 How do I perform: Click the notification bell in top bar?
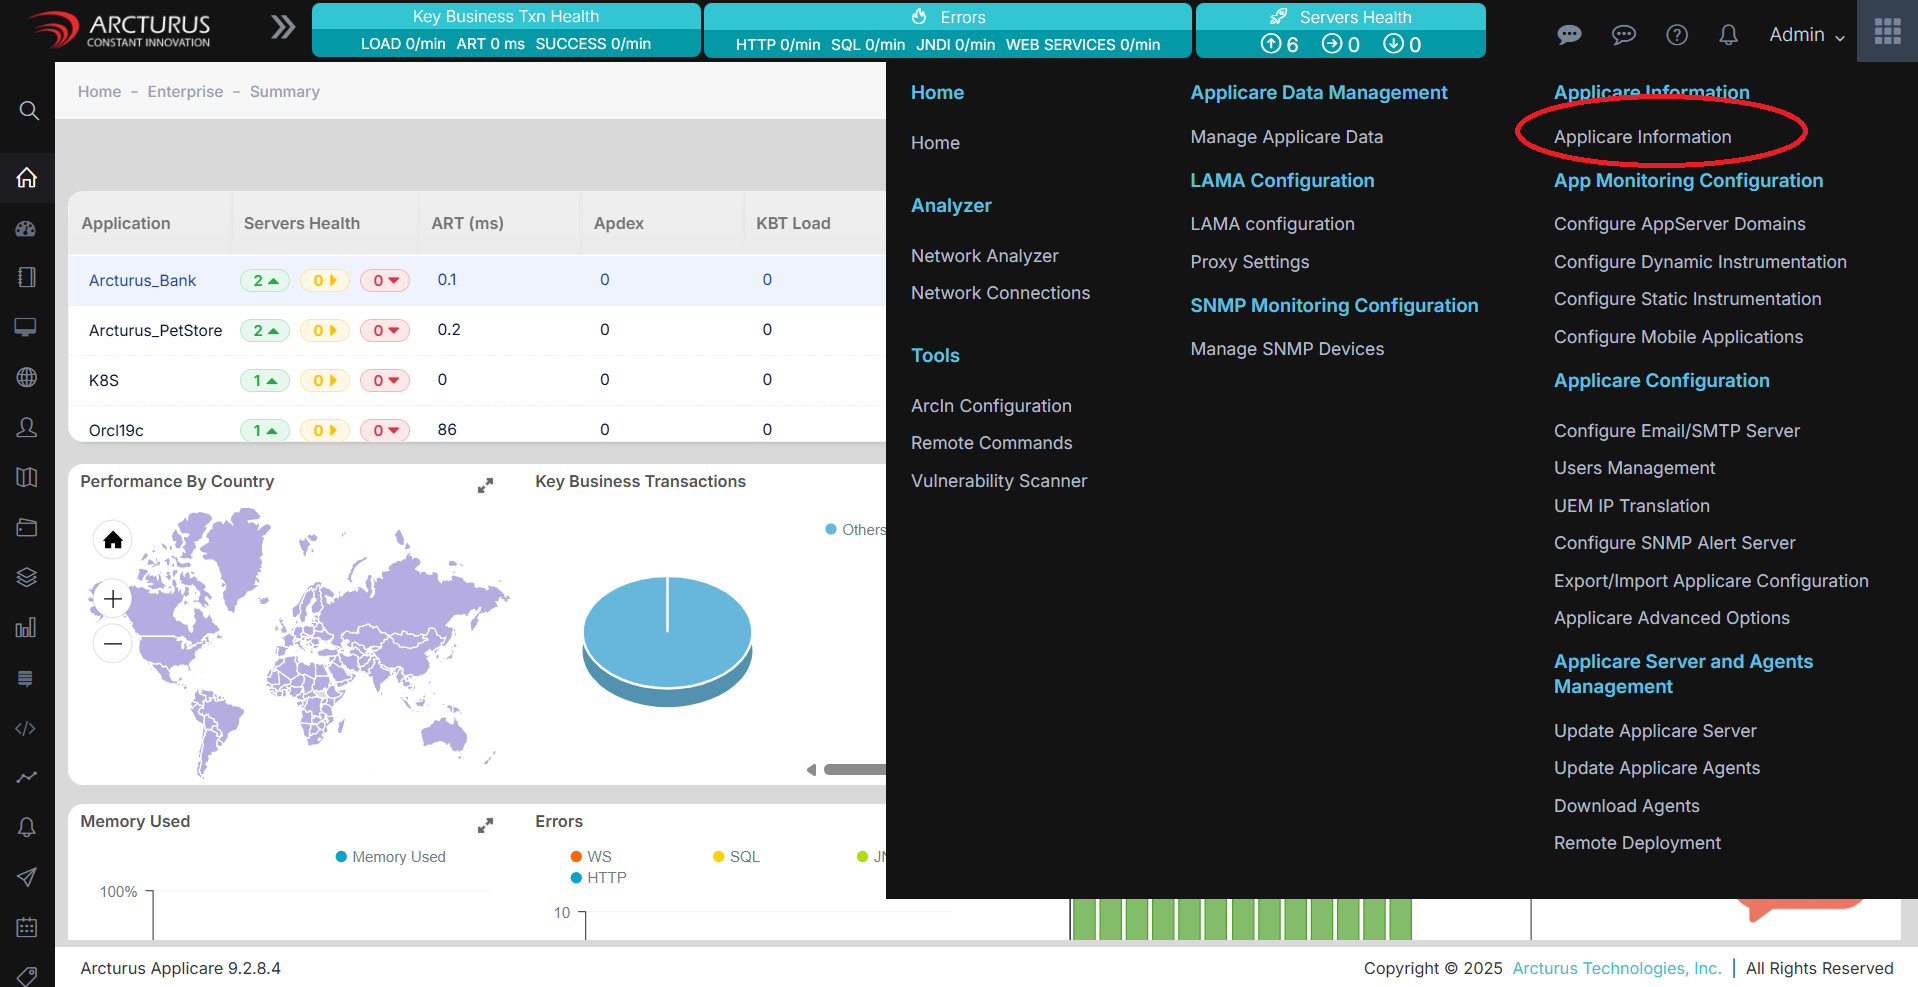click(x=1728, y=35)
